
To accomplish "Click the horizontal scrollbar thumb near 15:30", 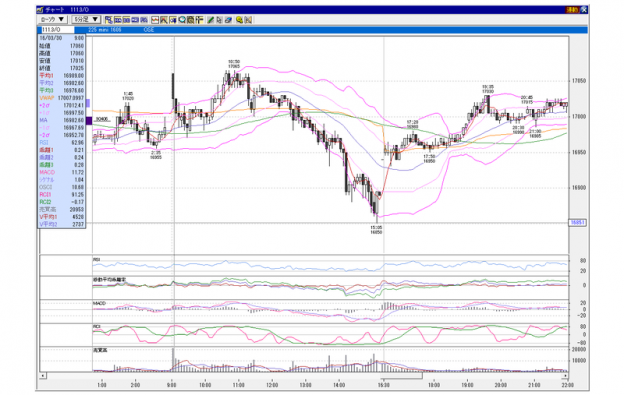I will (x=401, y=376).
